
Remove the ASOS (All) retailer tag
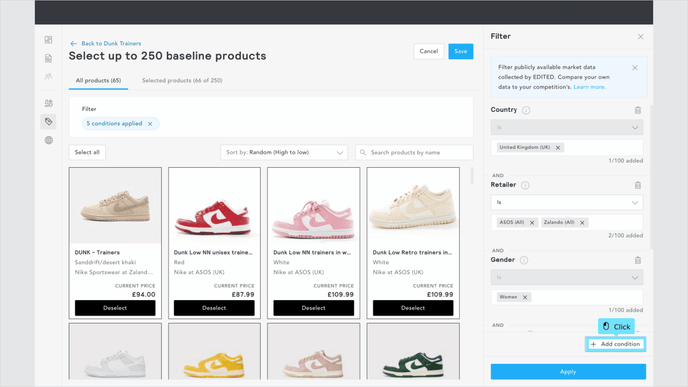click(532, 222)
